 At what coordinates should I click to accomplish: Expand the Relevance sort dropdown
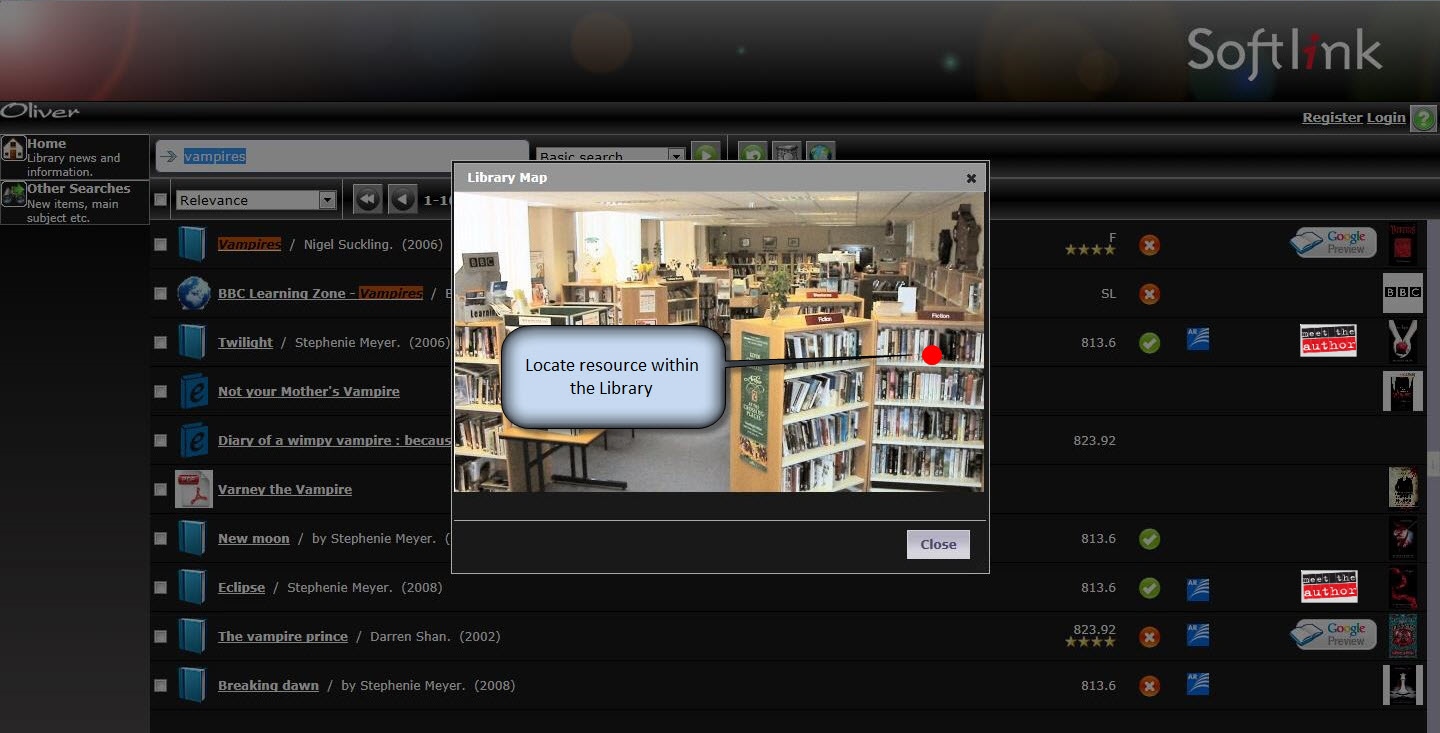[327, 200]
